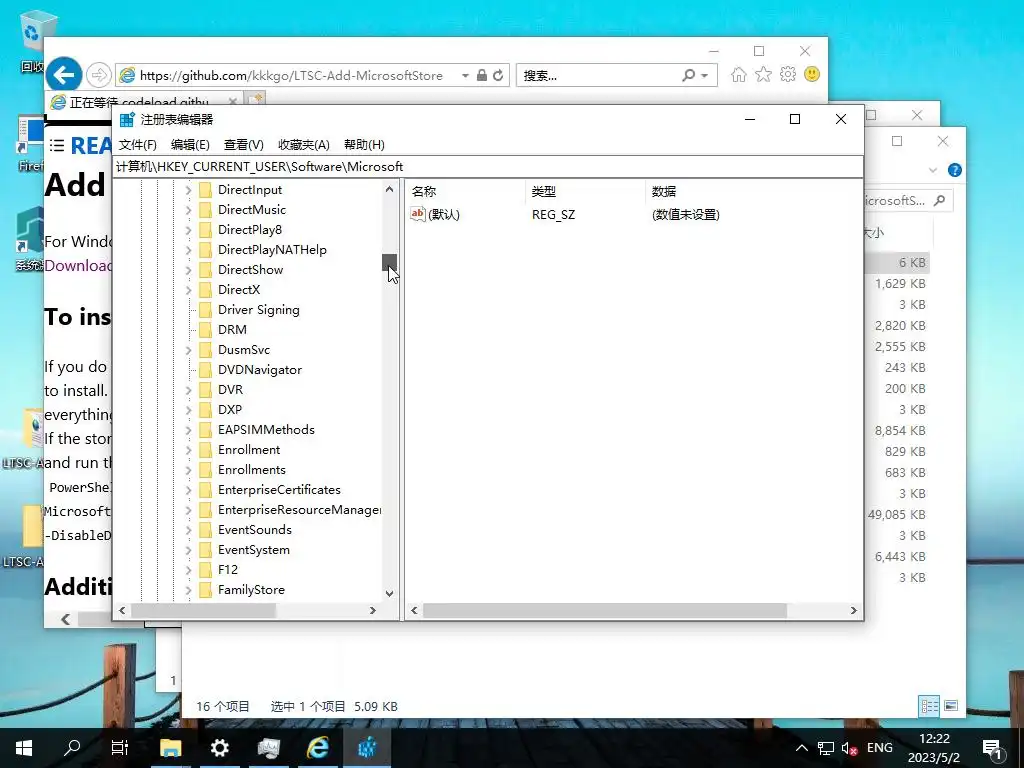This screenshot has height=768, width=1024.
Task: Expand the FamilyStore key
Action: click(189, 590)
